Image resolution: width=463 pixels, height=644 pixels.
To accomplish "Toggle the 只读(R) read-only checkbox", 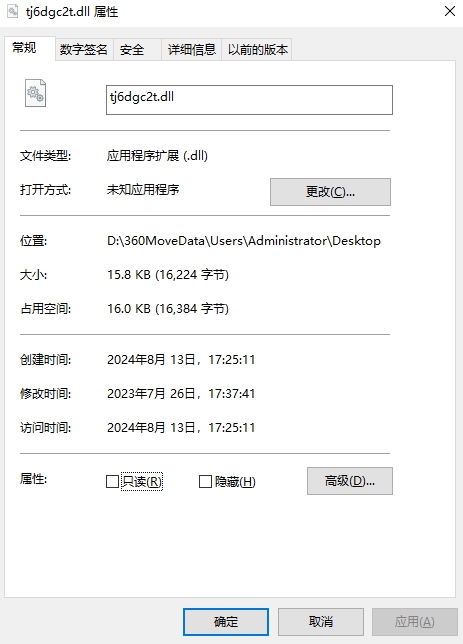I will click(x=112, y=481).
